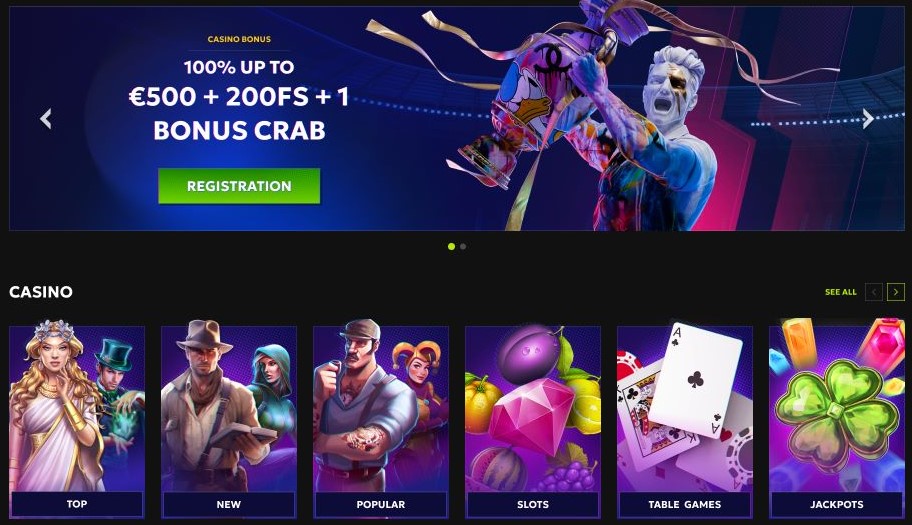
Task: Select the TOP label tab
Action: [77, 504]
